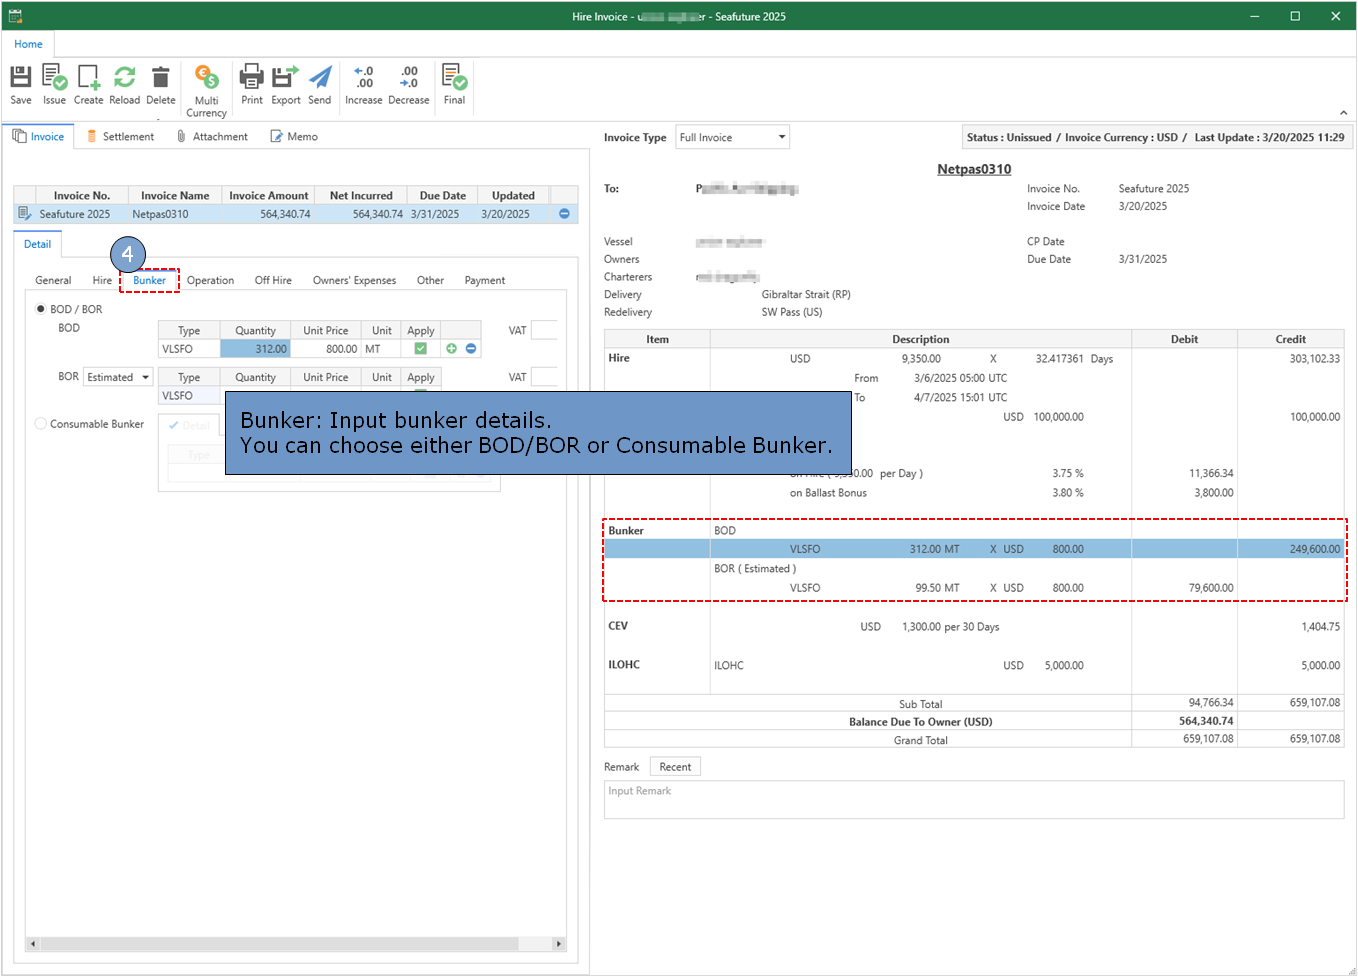Remove the Seafuture 2025 invoice row with the minus icon
The image size is (1358, 977).
click(x=564, y=214)
